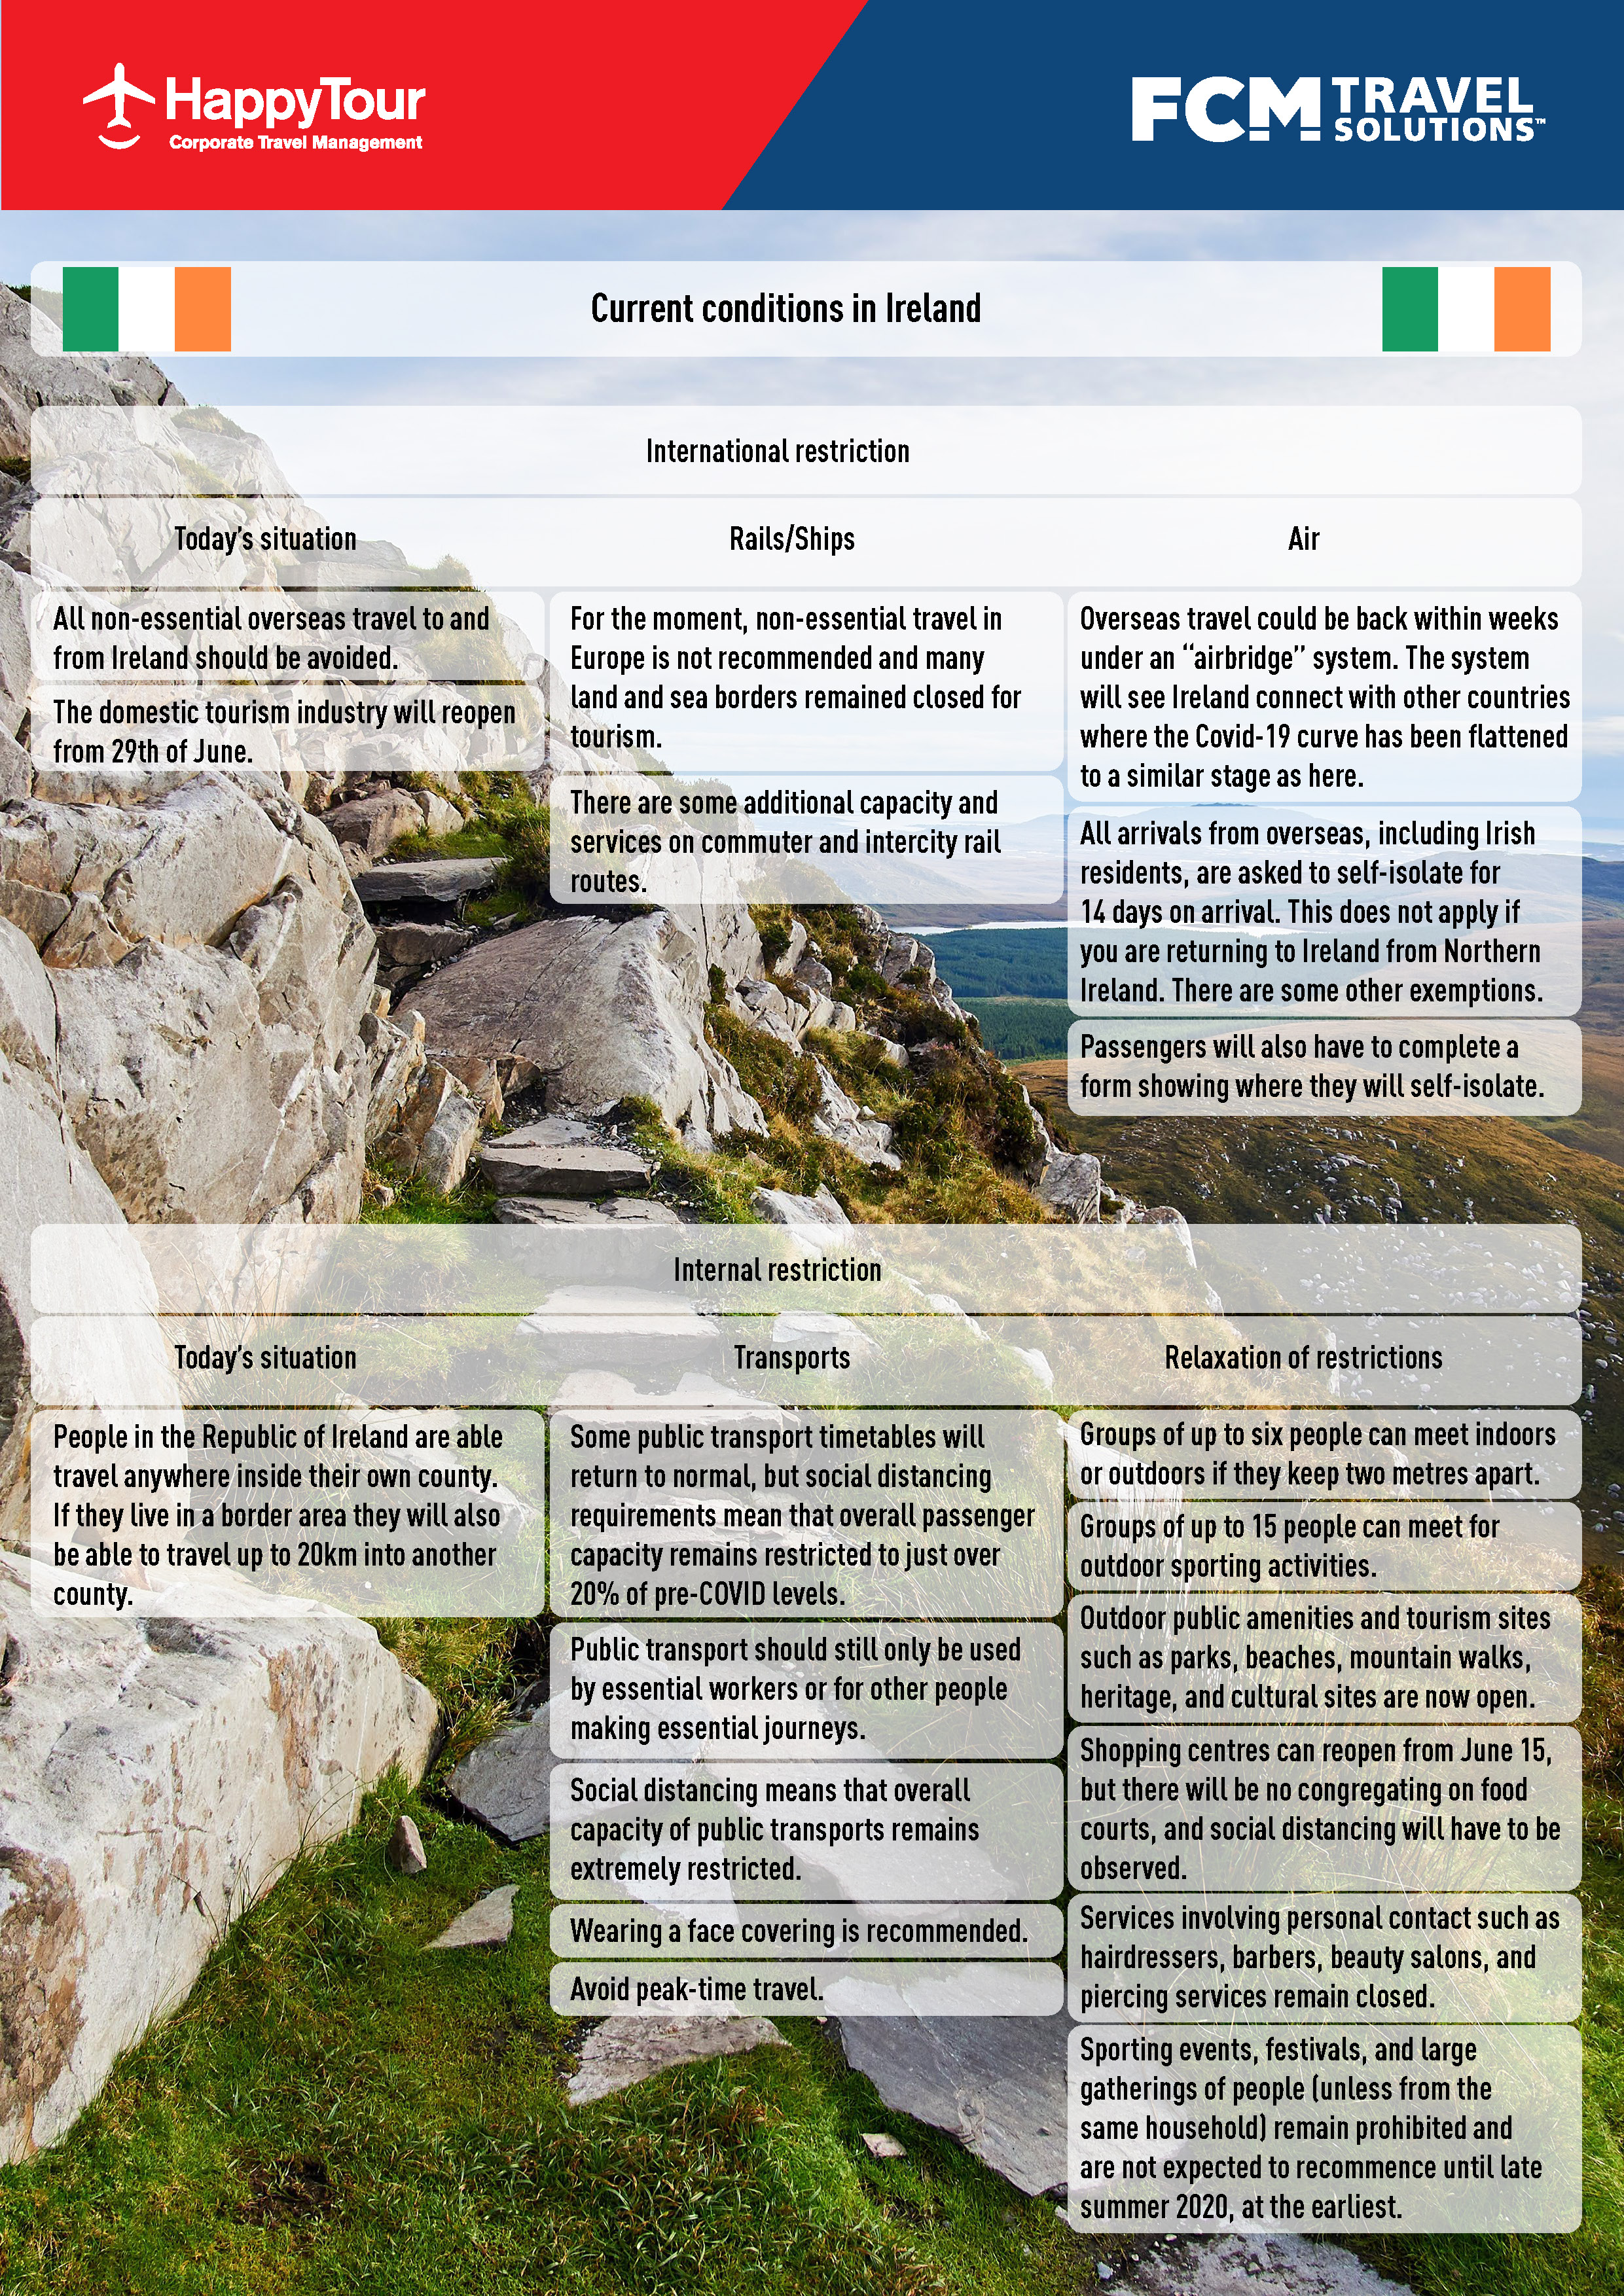
Task: Select the 'International restriction' section header
Action: coord(806,450)
